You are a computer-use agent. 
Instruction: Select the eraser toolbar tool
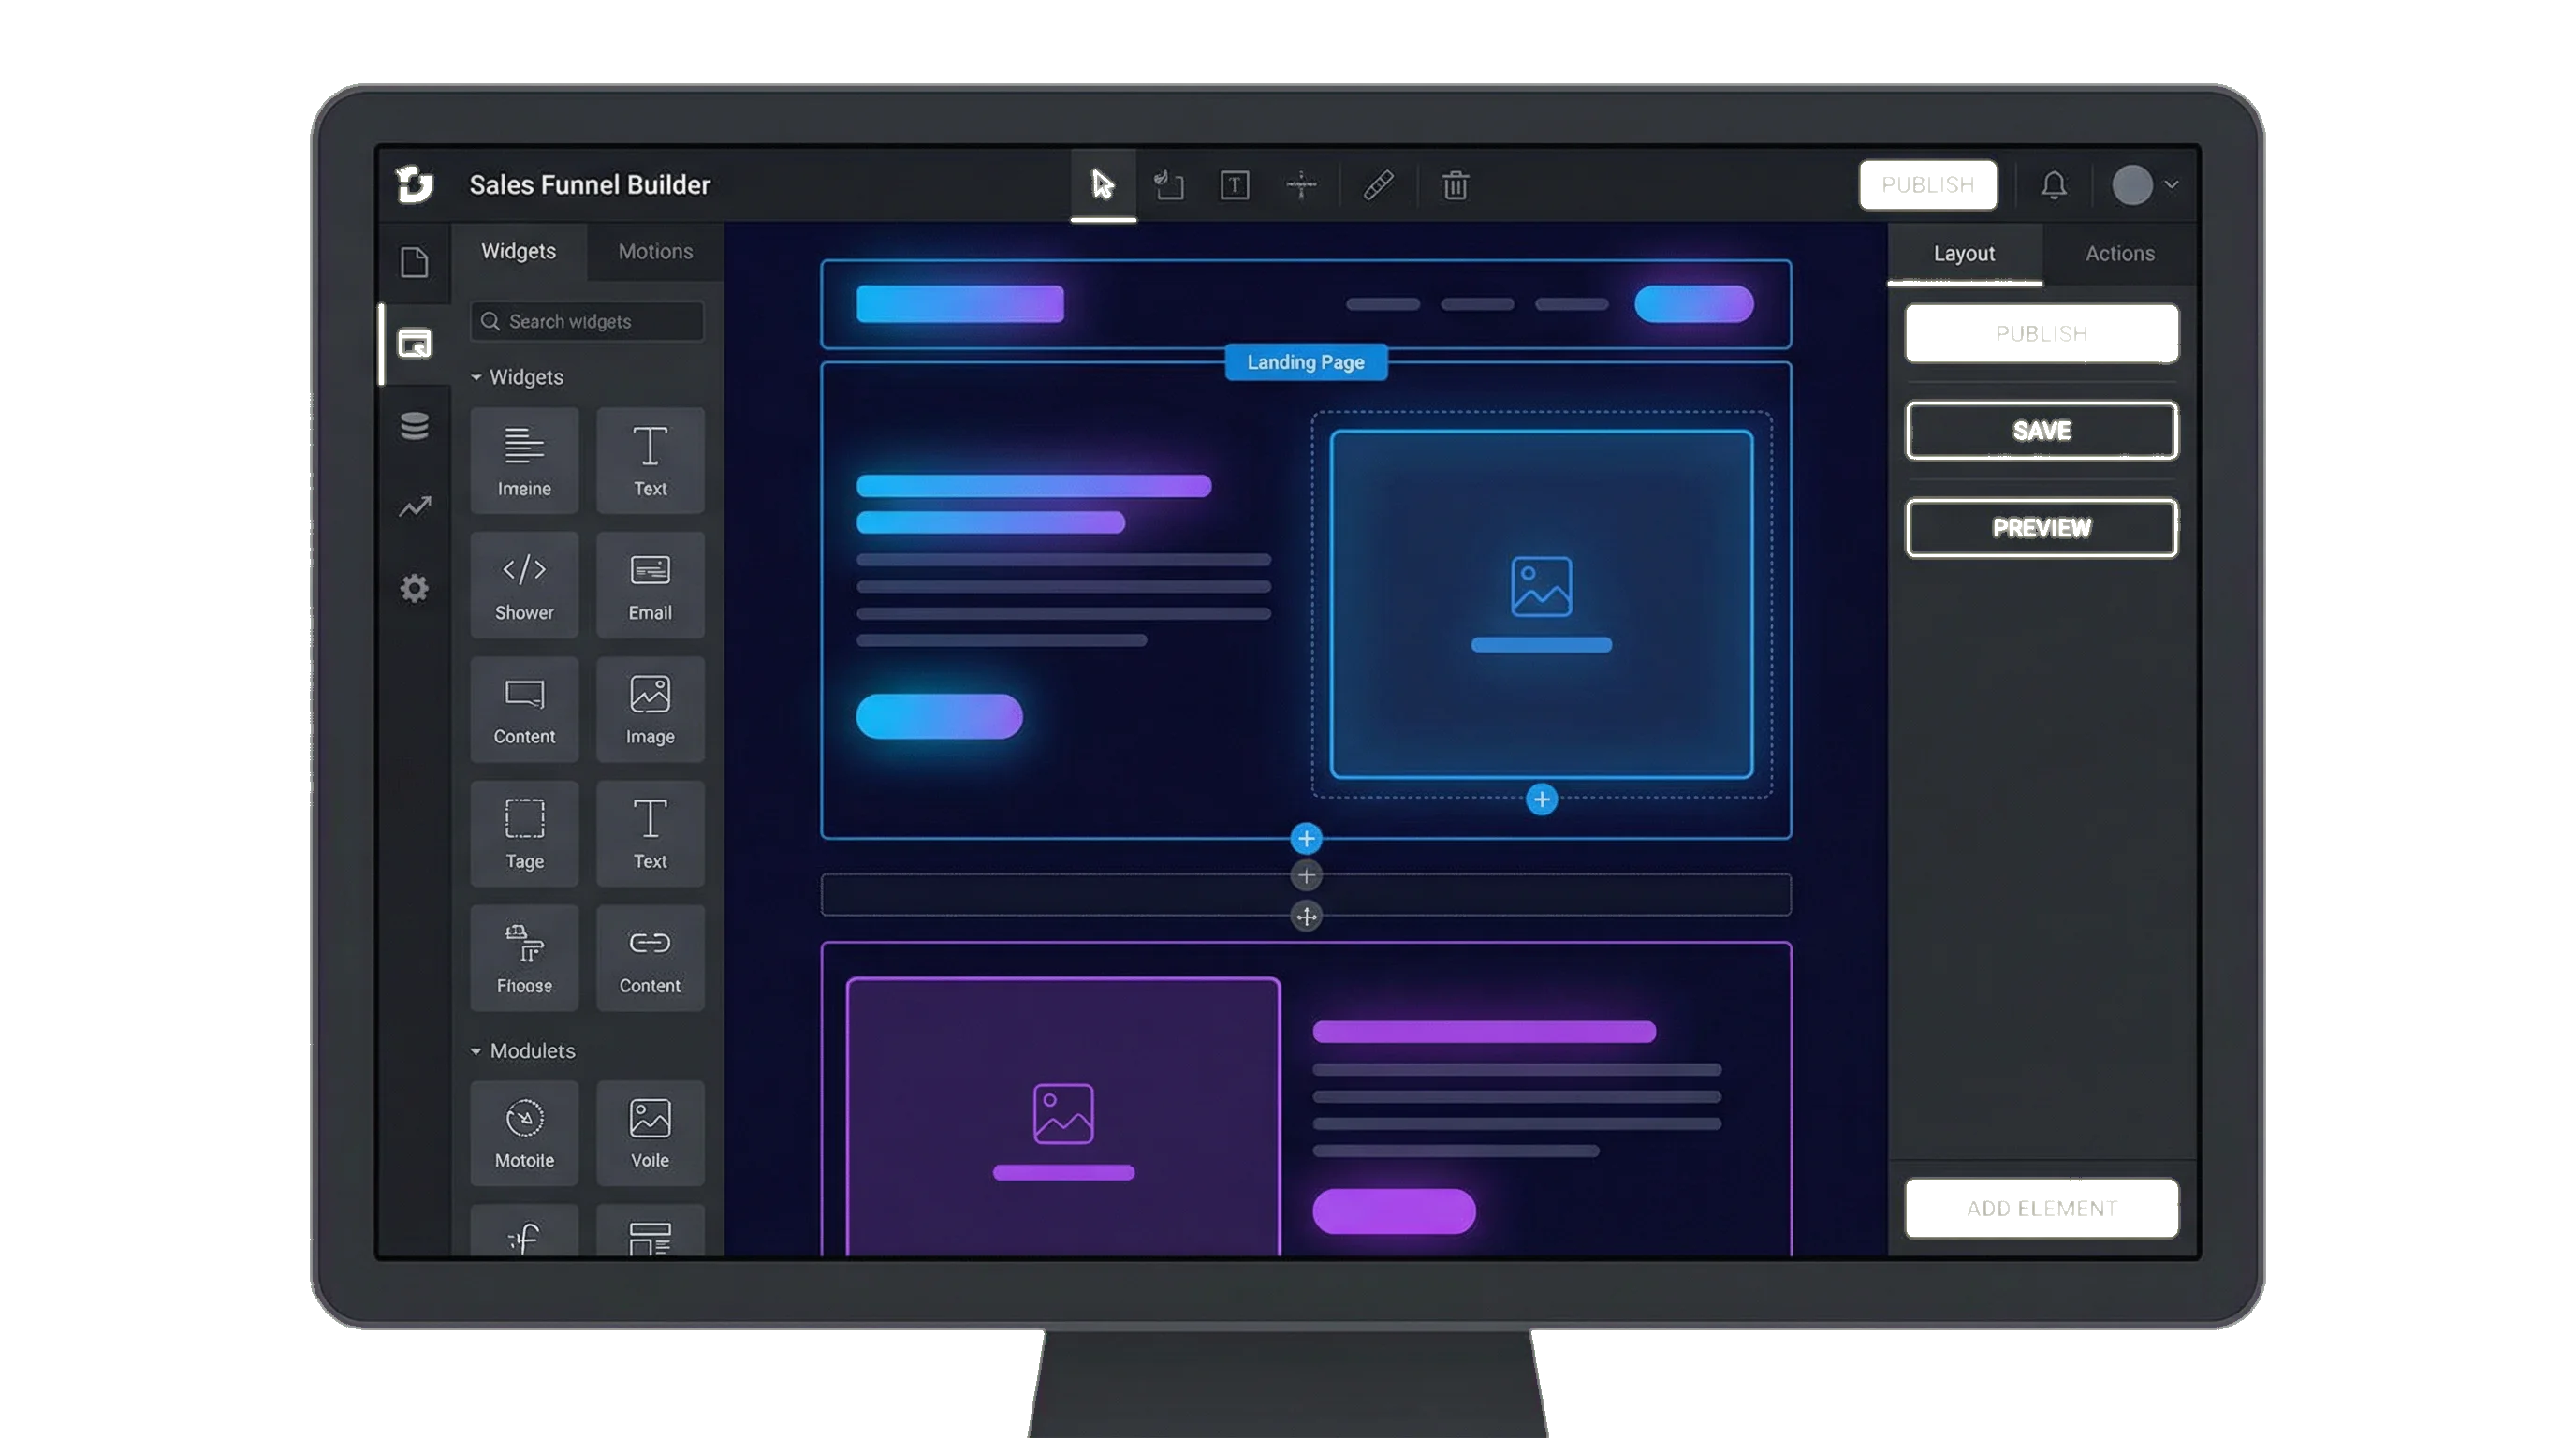[1377, 186]
